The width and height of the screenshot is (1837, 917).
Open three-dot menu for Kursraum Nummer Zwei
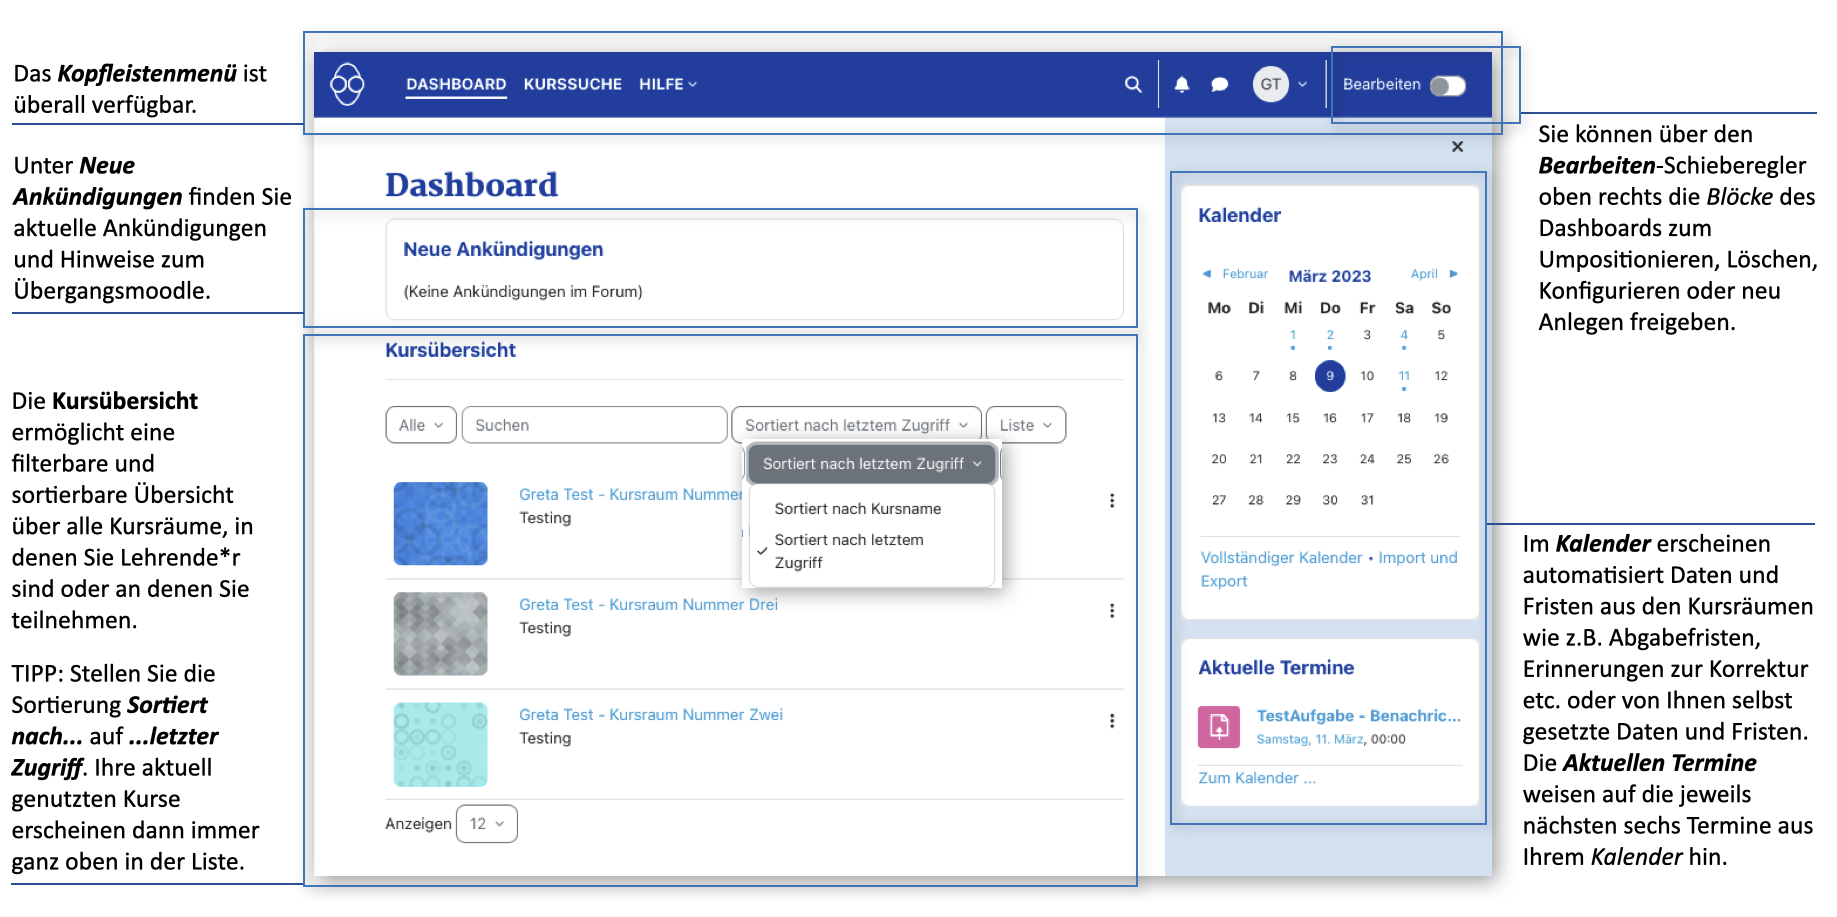click(x=1111, y=721)
